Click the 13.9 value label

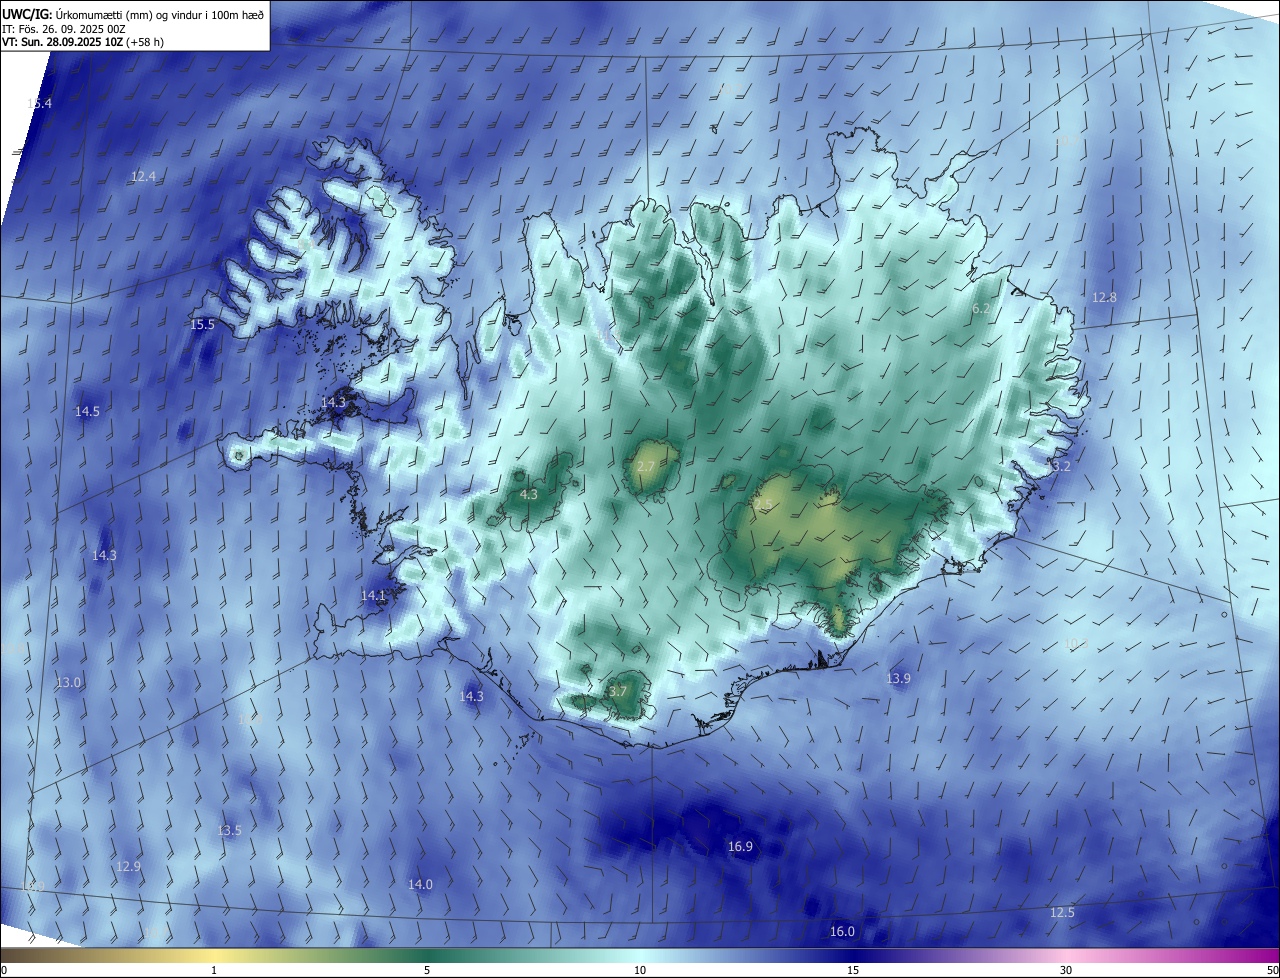tap(898, 679)
